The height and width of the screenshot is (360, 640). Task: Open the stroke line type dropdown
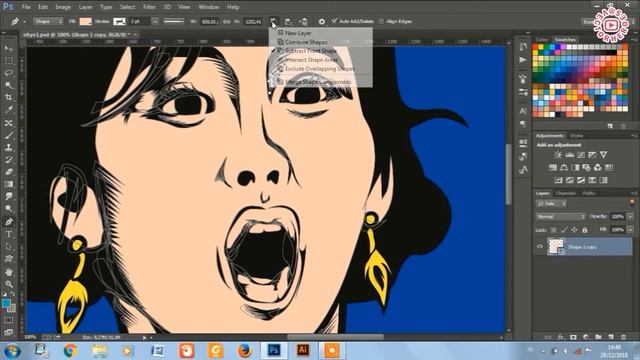[174, 21]
